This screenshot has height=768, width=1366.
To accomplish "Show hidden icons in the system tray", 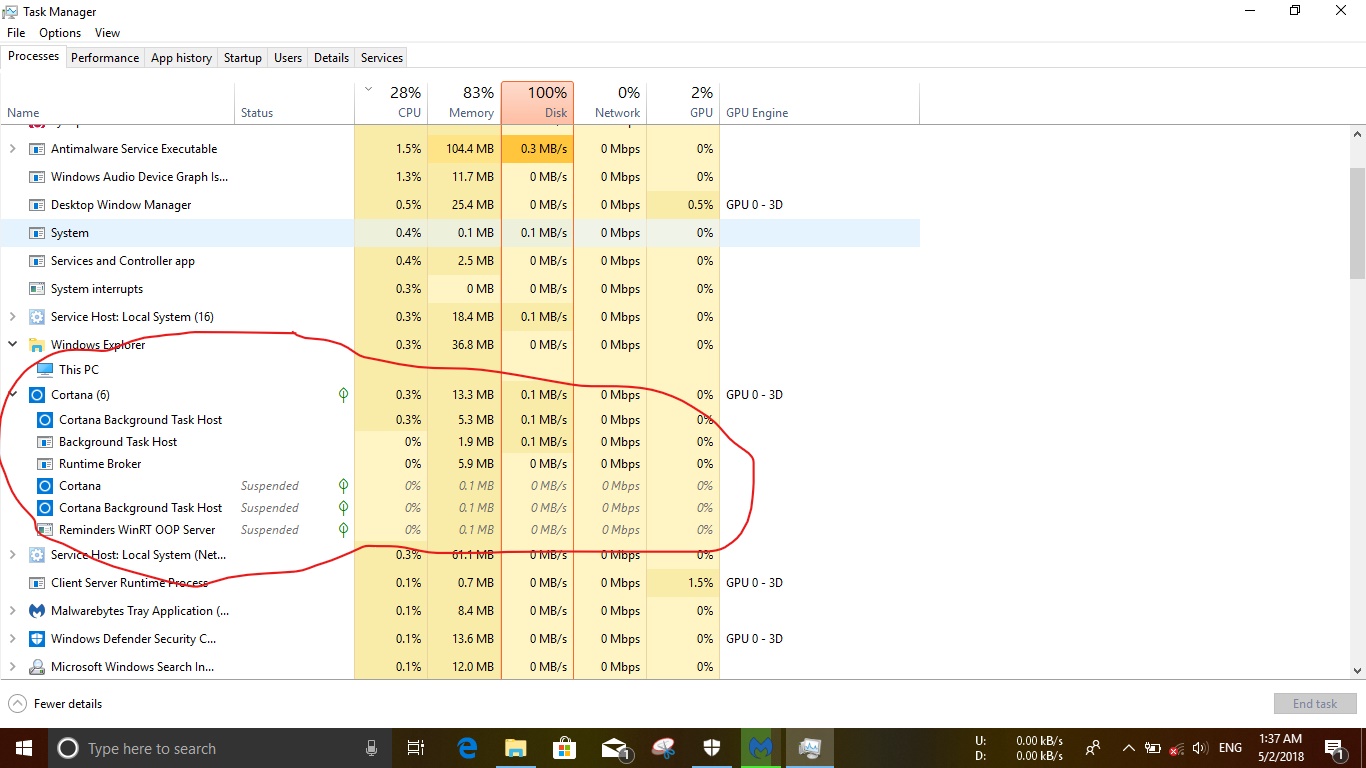I will pyautogui.click(x=1129, y=748).
